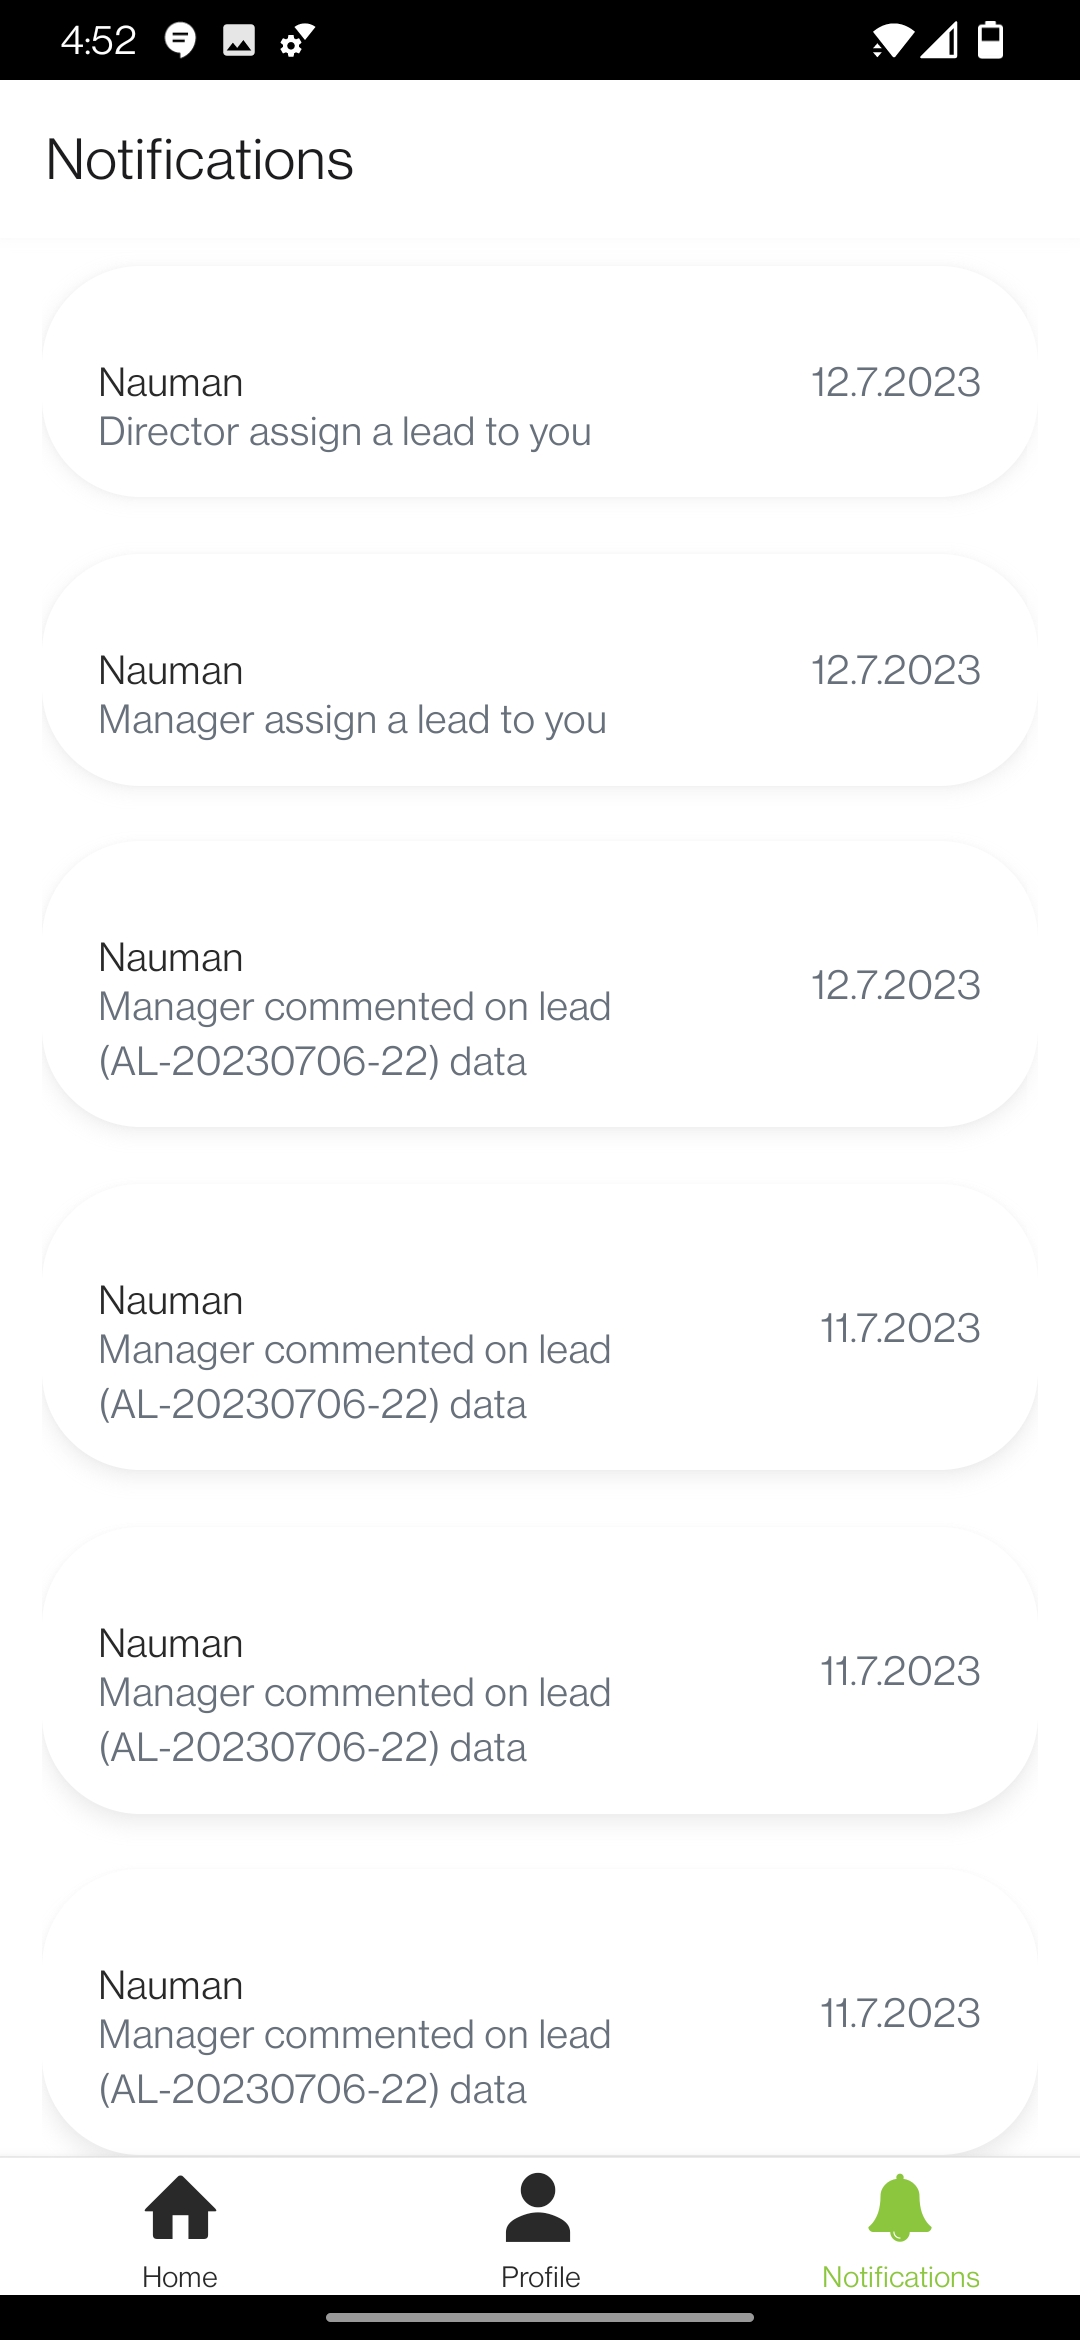Open "Manager assign a lead to you" notification
Screen dimensions: 1080x2340
539,669
